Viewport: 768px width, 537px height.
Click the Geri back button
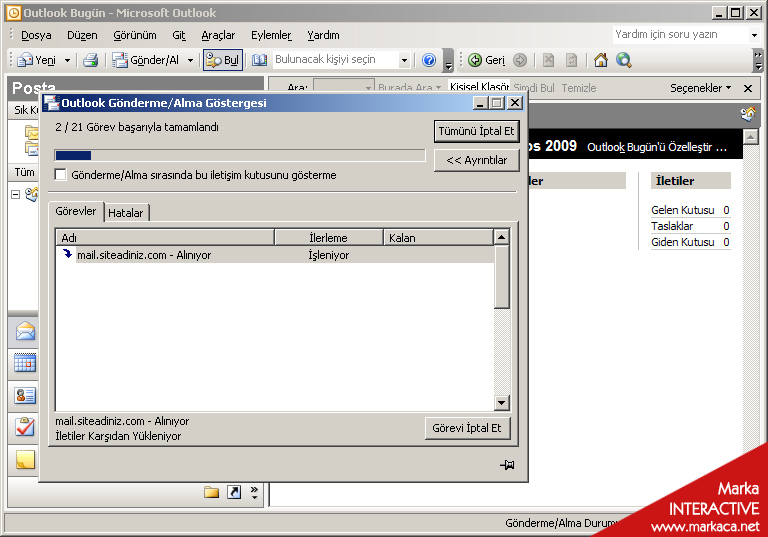click(486, 60)
